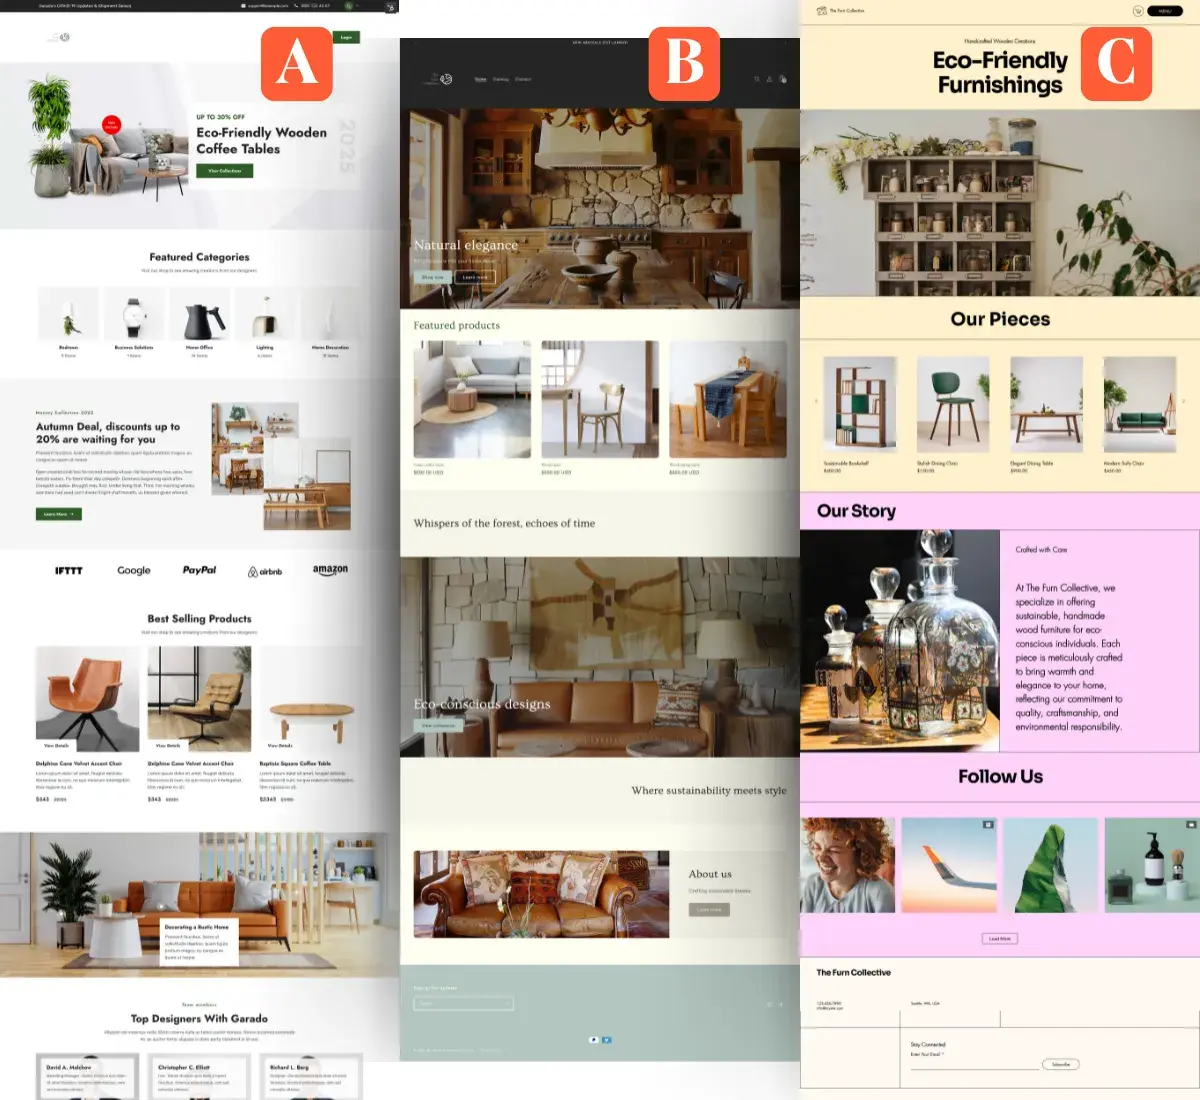The image size is (1200, 1100).
Task: Click Decorating a Rustic Home card
Action: coord(198,942)
